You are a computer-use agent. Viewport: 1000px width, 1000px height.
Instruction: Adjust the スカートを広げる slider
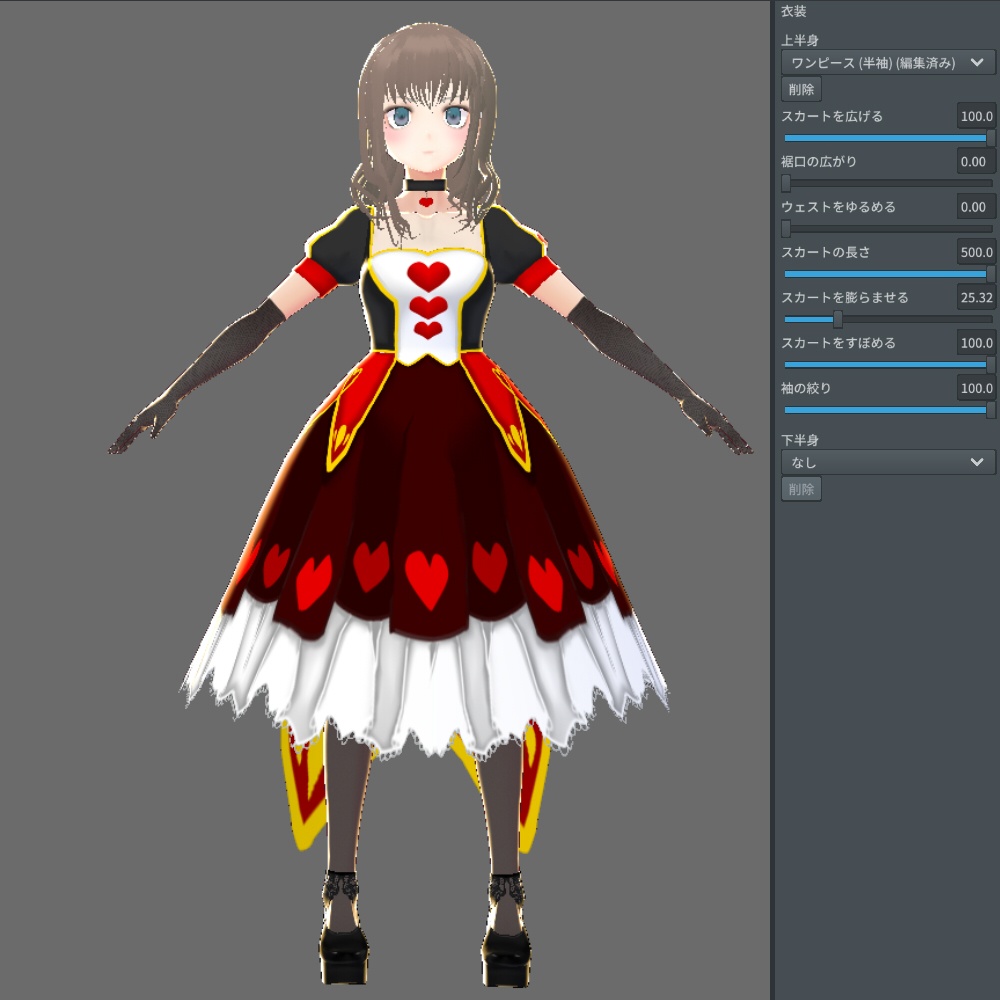click(x=888, y=138)
